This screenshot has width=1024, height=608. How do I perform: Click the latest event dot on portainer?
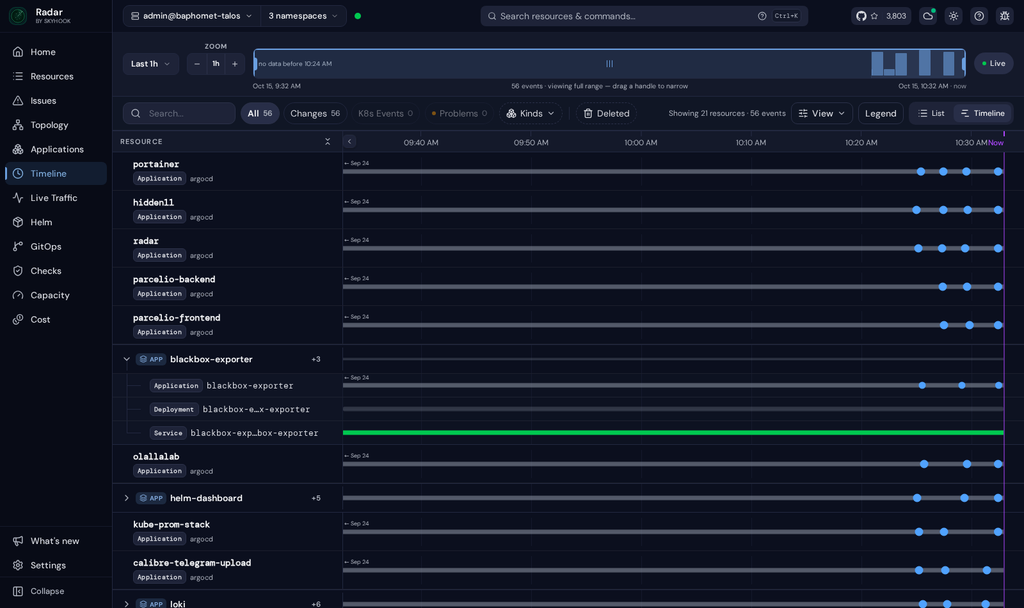[998, 171]
